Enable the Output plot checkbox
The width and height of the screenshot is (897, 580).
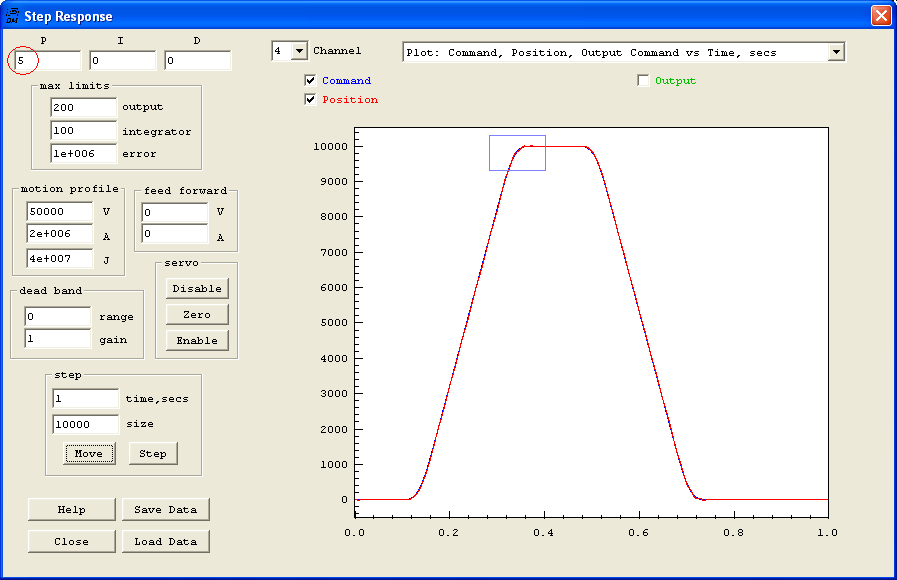coord(644,80)
